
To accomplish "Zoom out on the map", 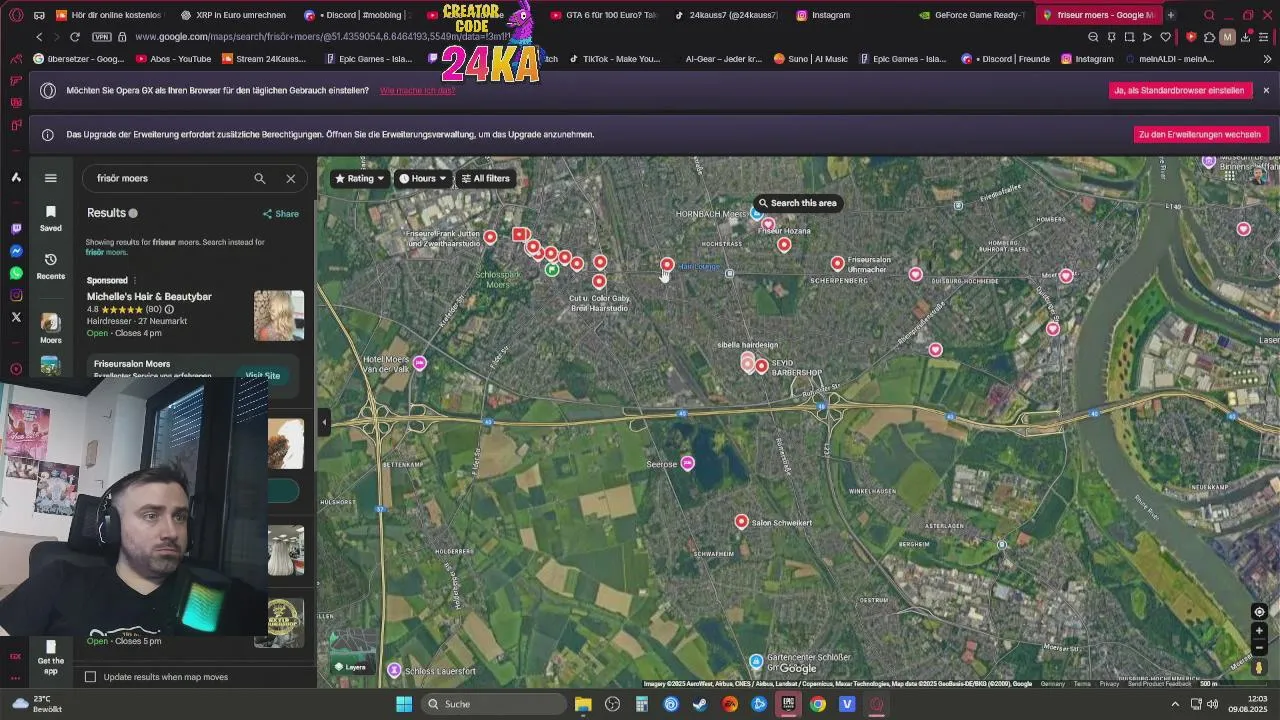I will (x=1259, y=647).
